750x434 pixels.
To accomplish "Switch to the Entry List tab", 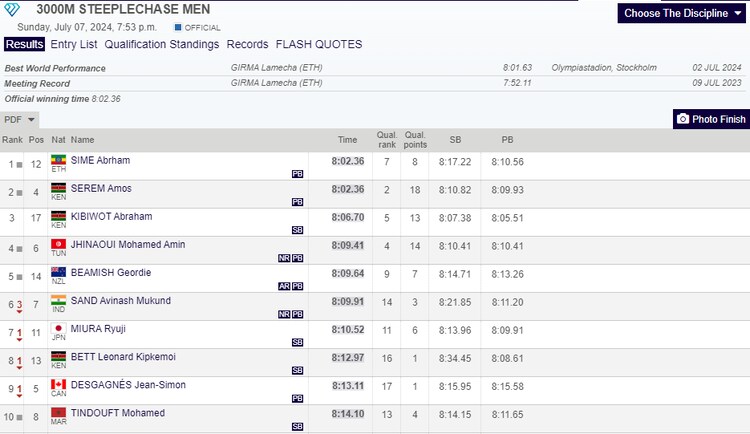I will click(x=74, y=44).
